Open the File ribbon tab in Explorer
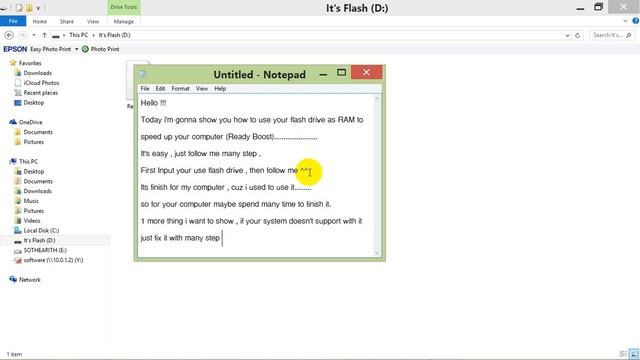 (13, 21)
